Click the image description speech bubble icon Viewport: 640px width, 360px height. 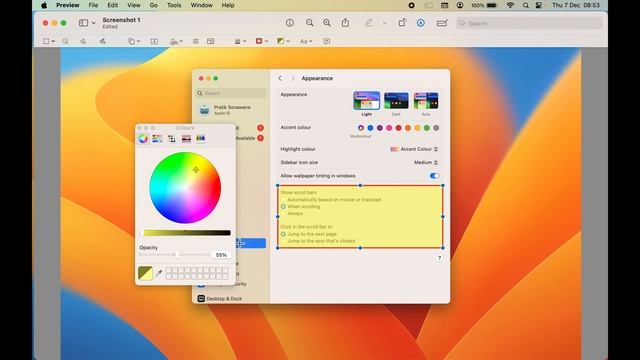[327, 41]
